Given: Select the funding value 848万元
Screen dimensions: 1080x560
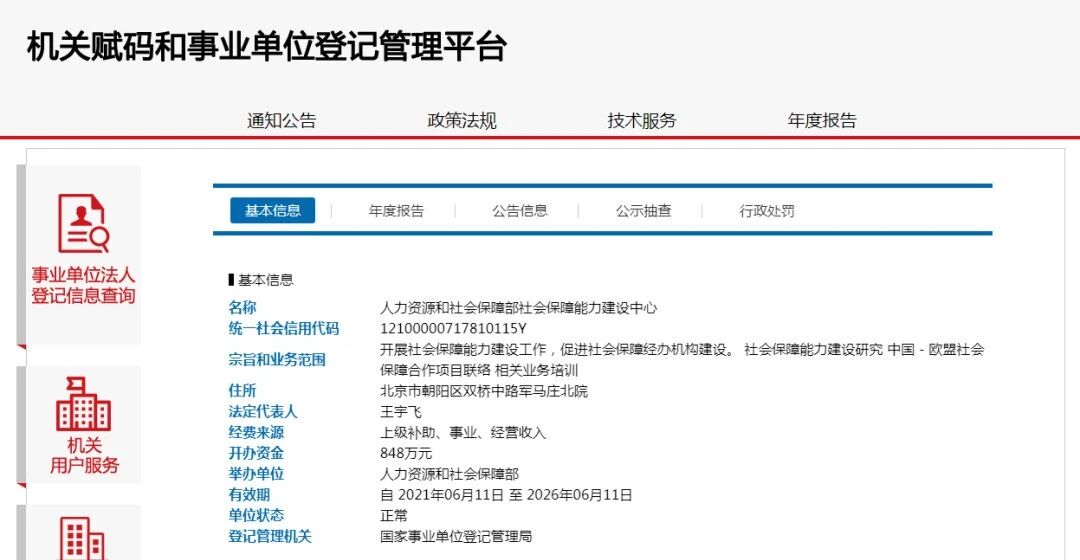Looking at the screenshot, I should (x=406, y=453).
